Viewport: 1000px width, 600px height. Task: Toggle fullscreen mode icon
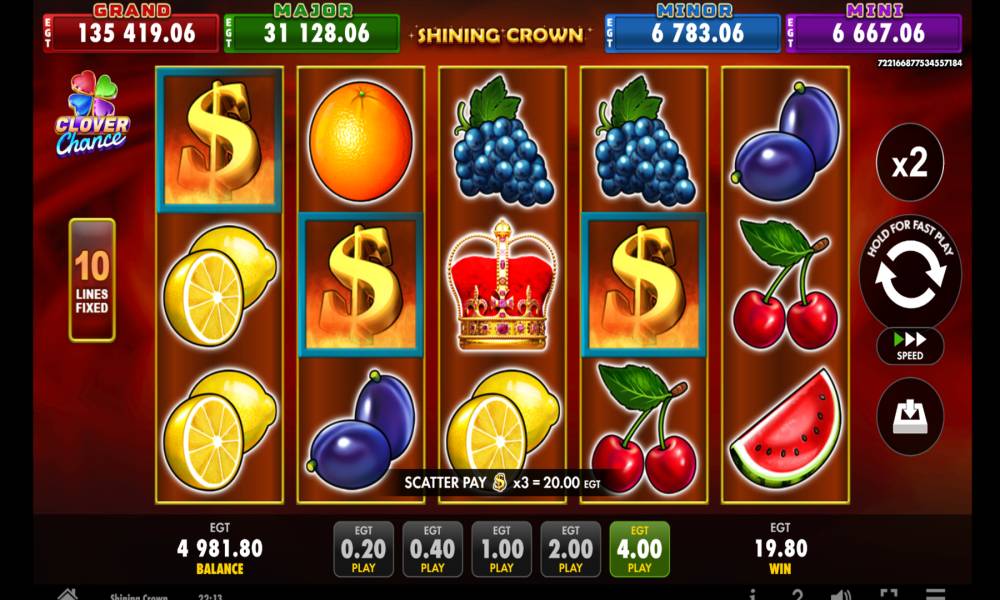(889, 594)
